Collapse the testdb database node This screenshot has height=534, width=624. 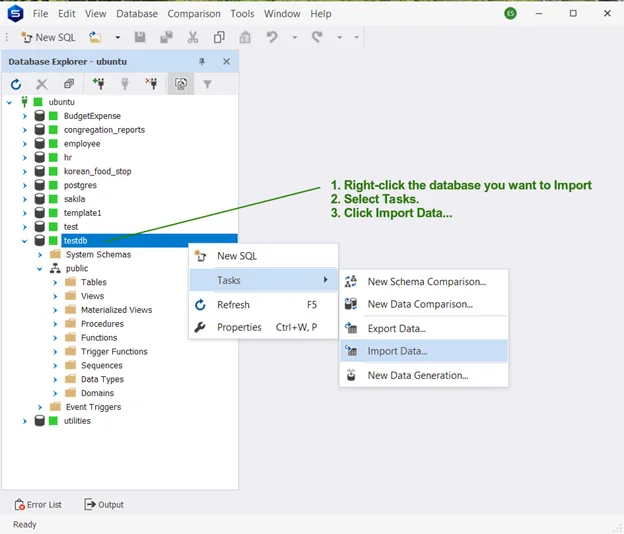[25, 241]
